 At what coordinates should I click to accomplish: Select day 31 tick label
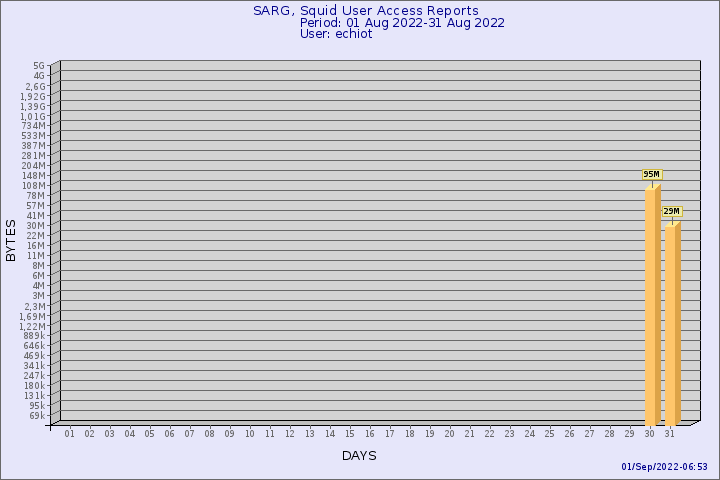tap(670, 434)
